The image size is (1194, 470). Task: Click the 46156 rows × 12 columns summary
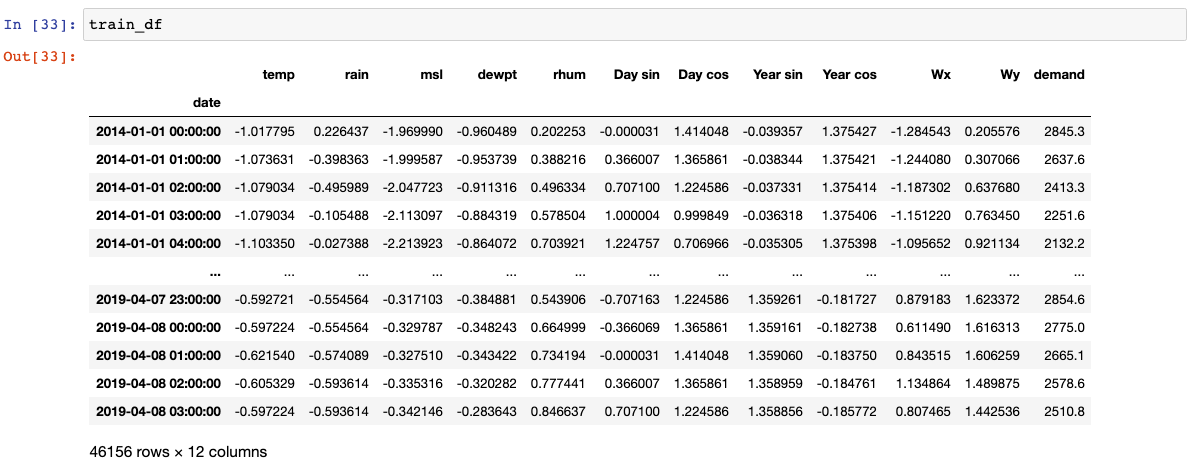pos(178,452)
